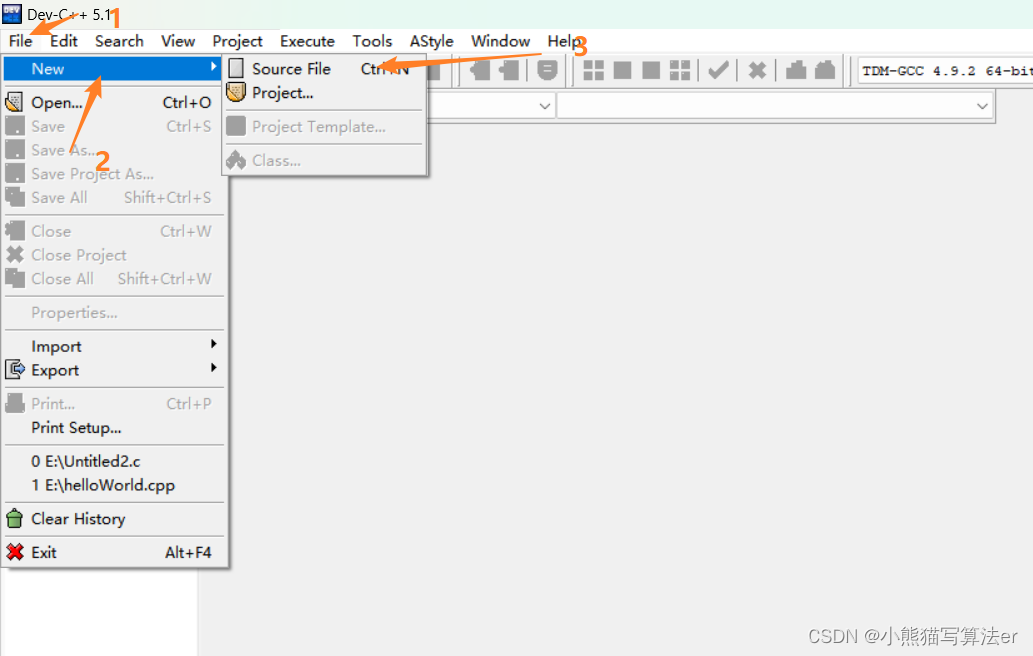
Task: Expand the left class browser dropdown
Action: point(544,105)
